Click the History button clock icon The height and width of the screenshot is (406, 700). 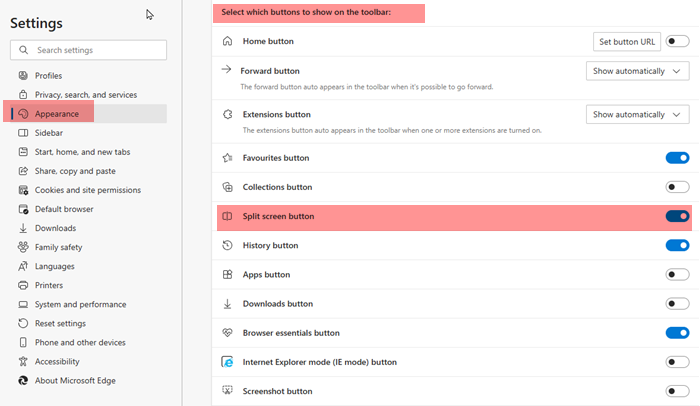227,245
